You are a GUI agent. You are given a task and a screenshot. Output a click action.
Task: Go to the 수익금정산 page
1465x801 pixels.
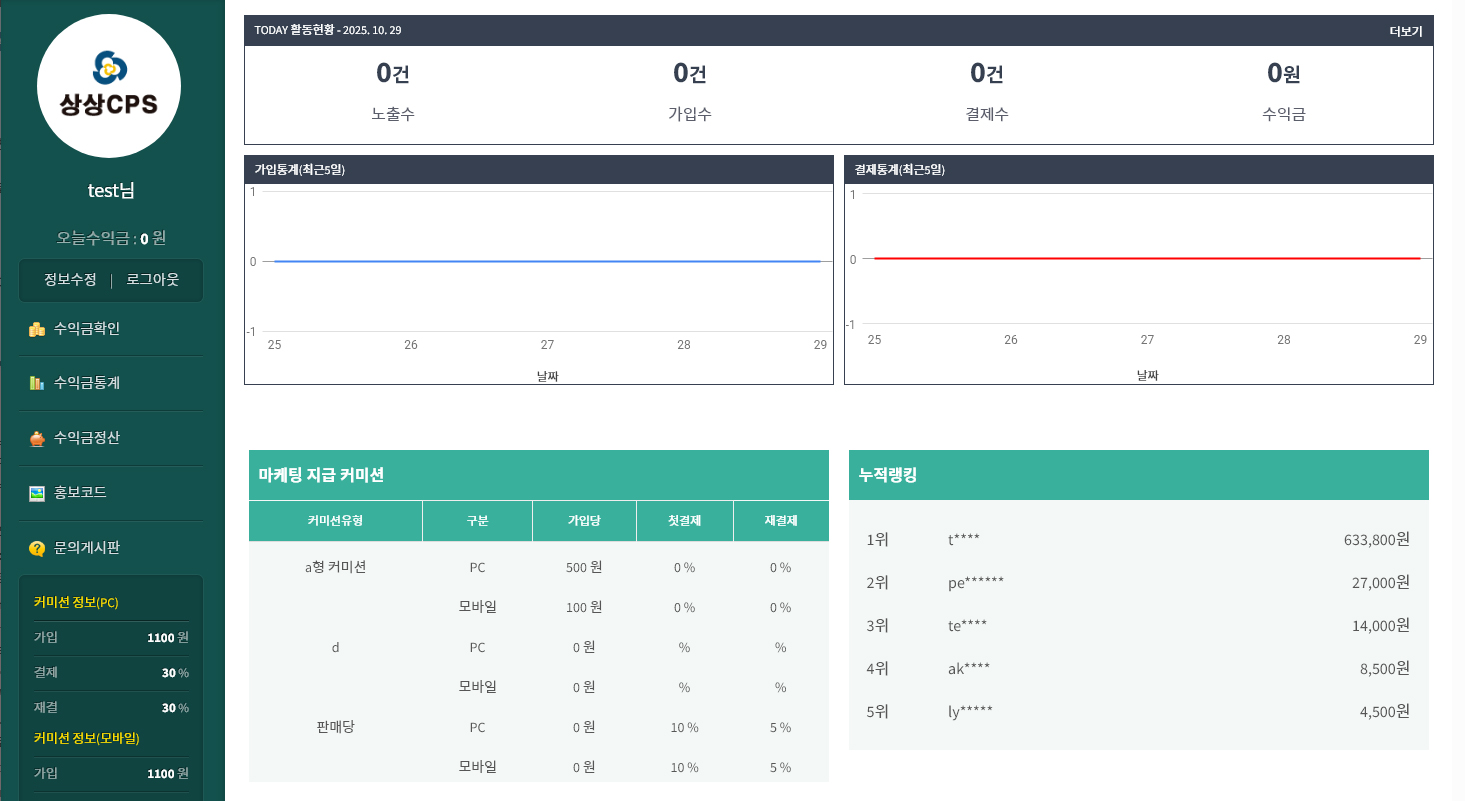[x=87, y=438]
